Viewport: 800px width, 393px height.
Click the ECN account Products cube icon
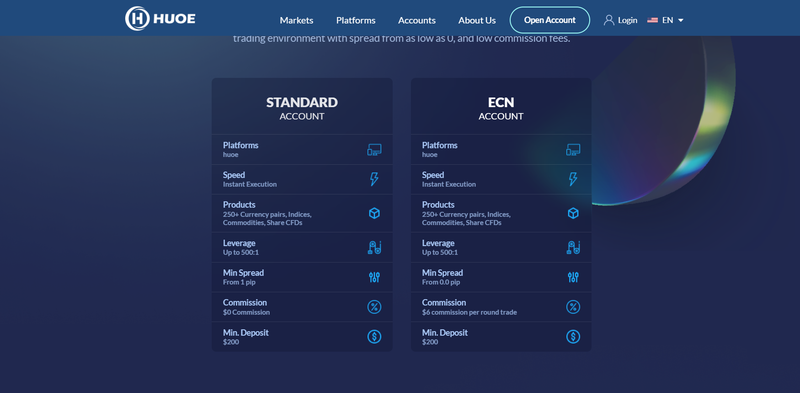(x=573, y=213)
